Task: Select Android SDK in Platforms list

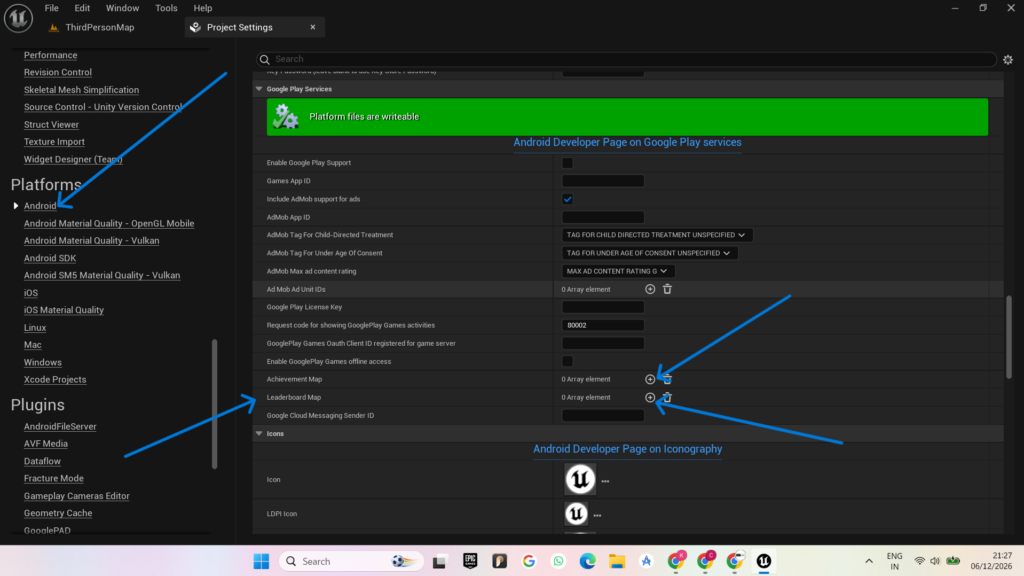Action: coord(50,258)
